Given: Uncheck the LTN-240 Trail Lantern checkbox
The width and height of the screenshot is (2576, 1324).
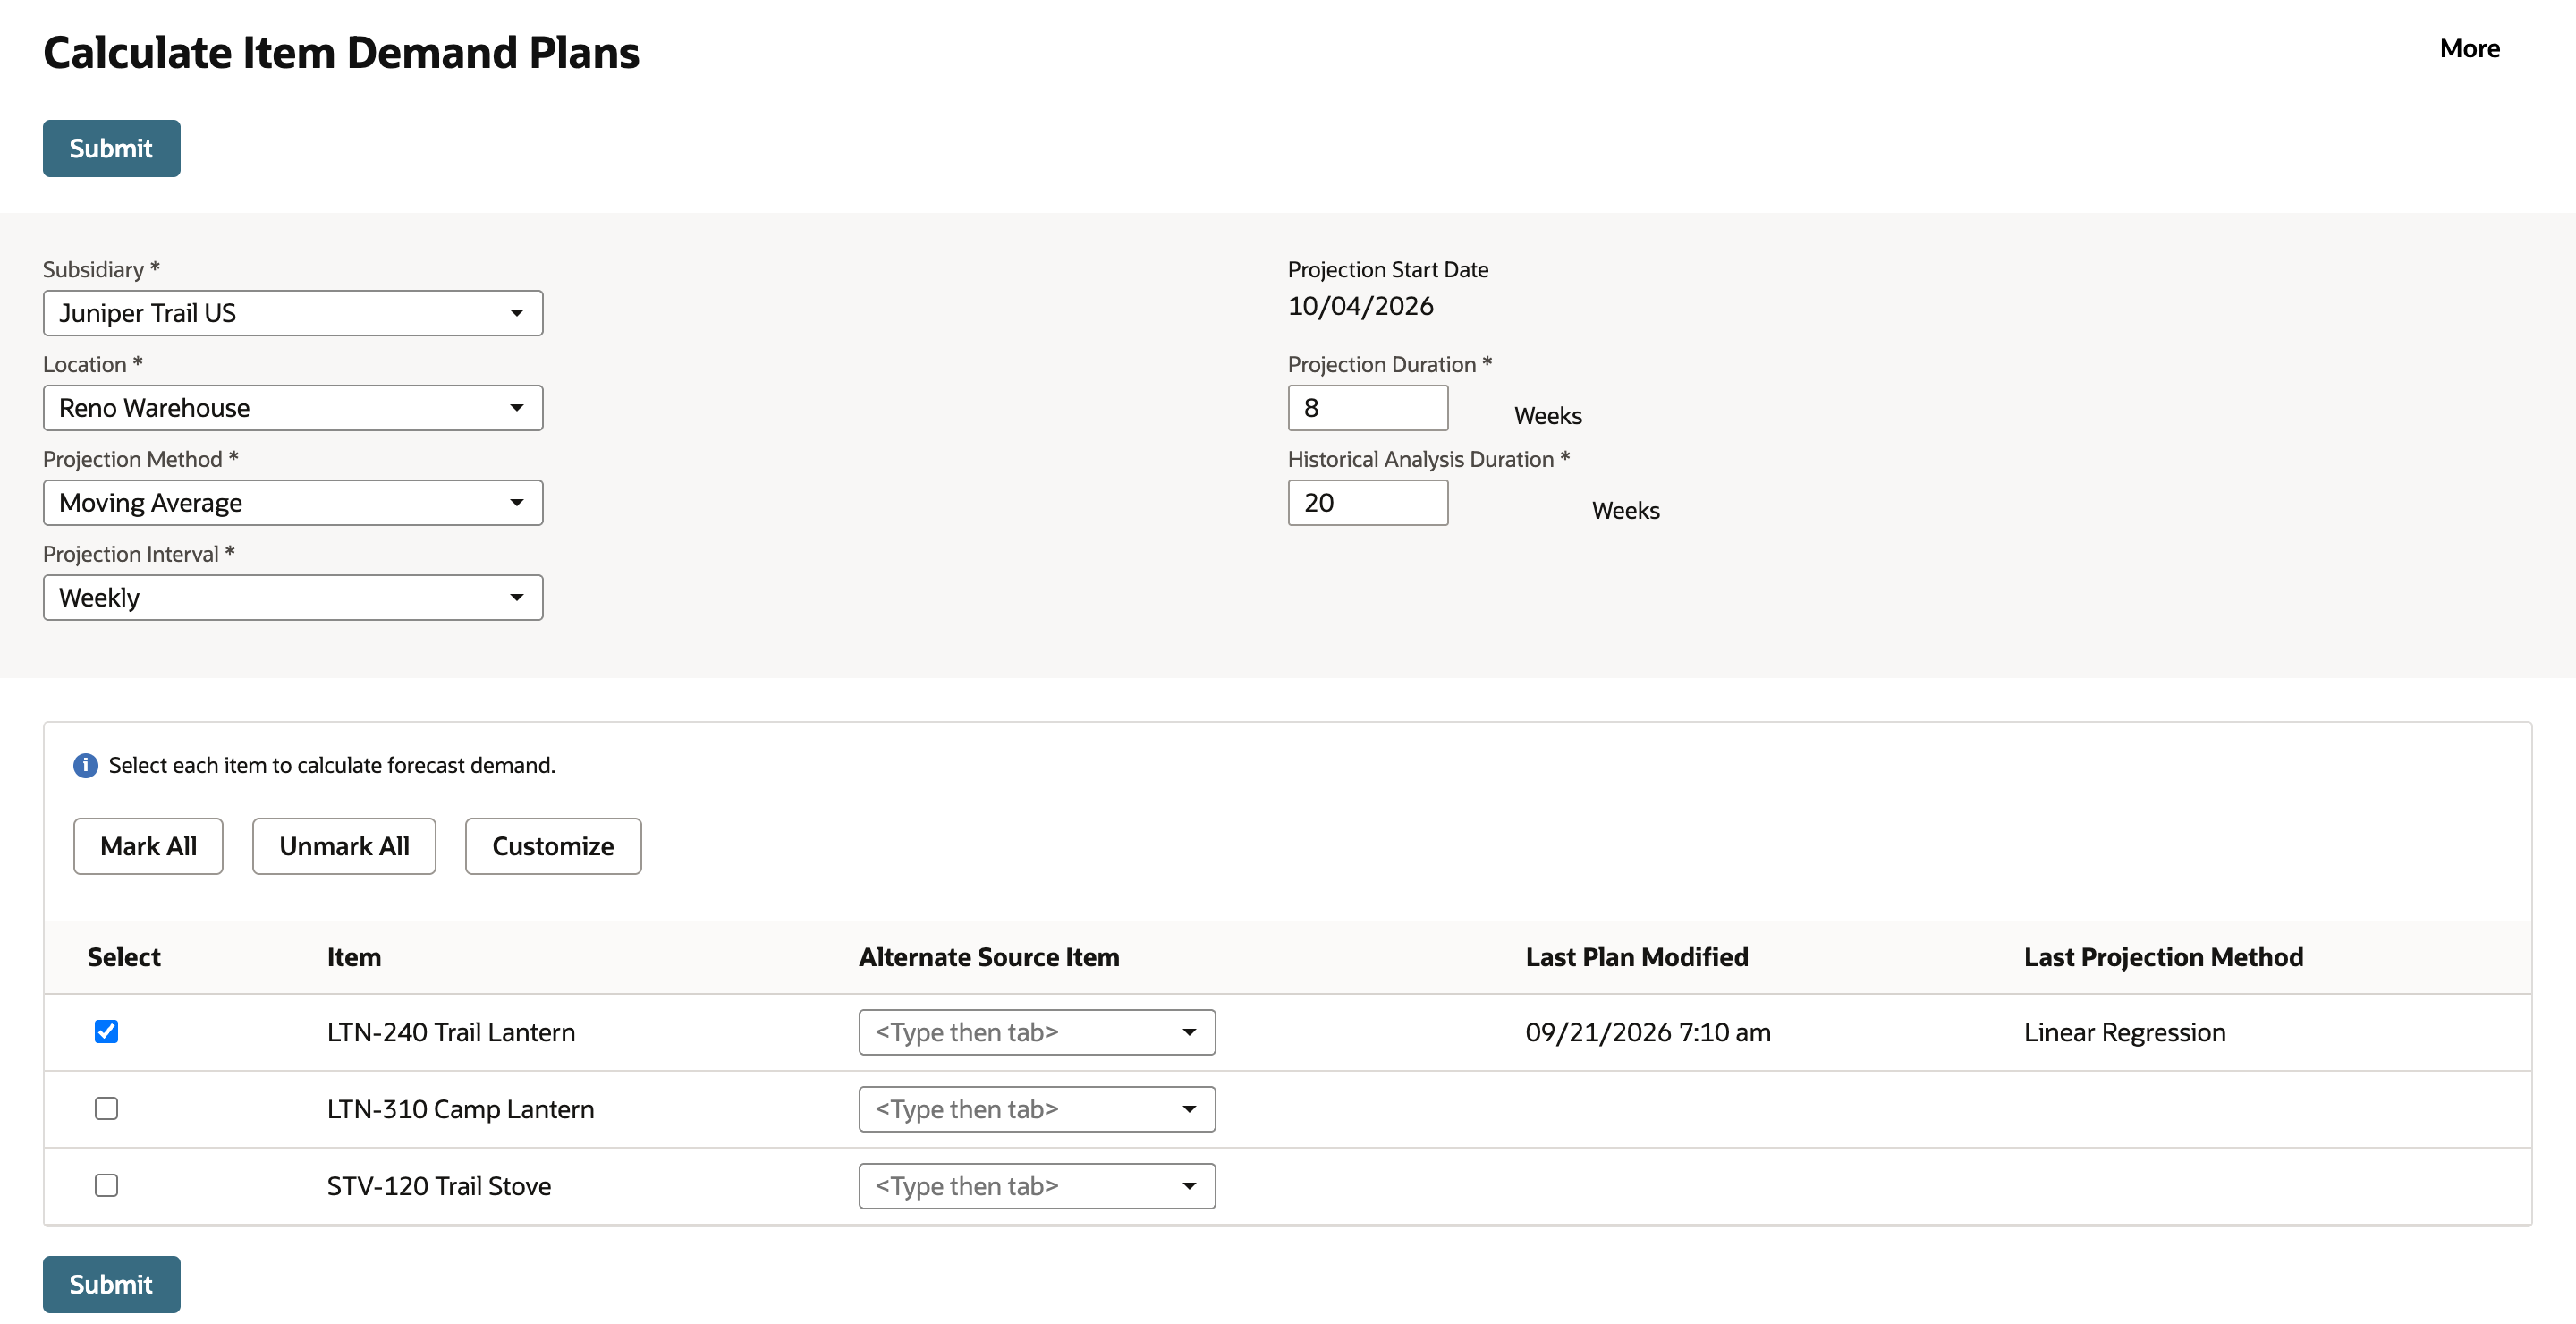Looking at the screenshot, I should pyautogui.click(x=106, y=1031).
